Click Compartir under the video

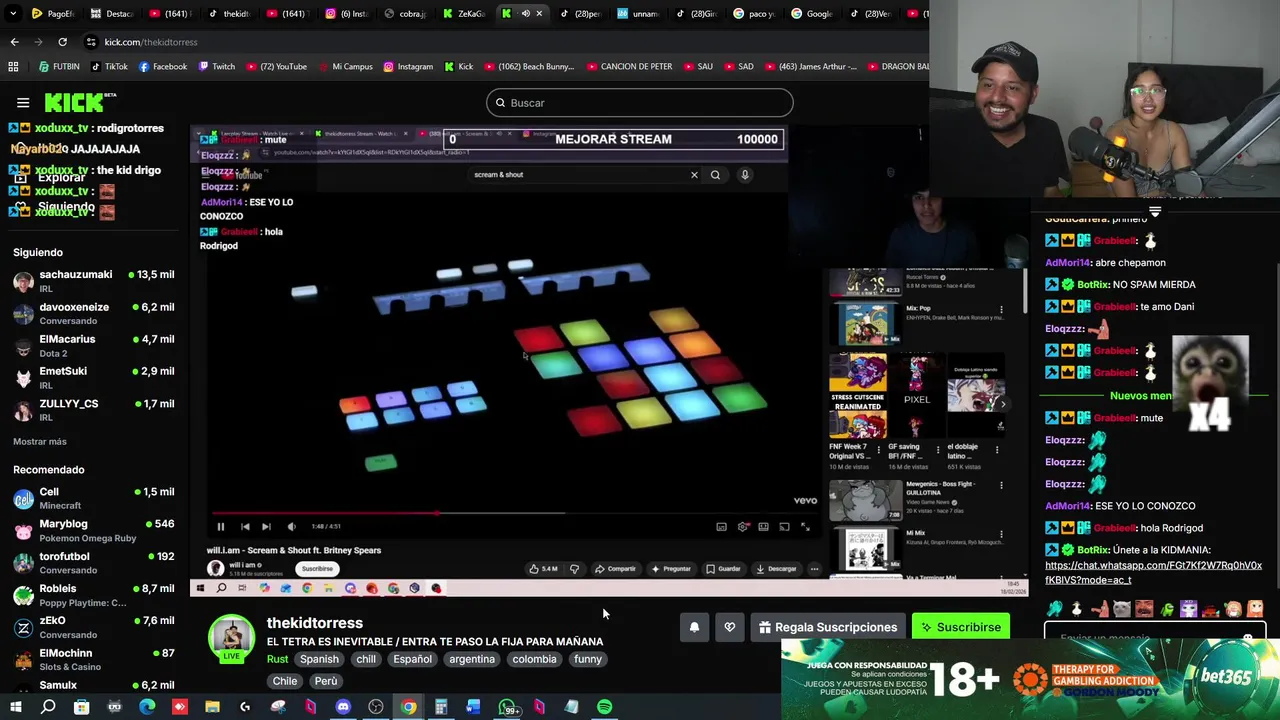[615, 569]
